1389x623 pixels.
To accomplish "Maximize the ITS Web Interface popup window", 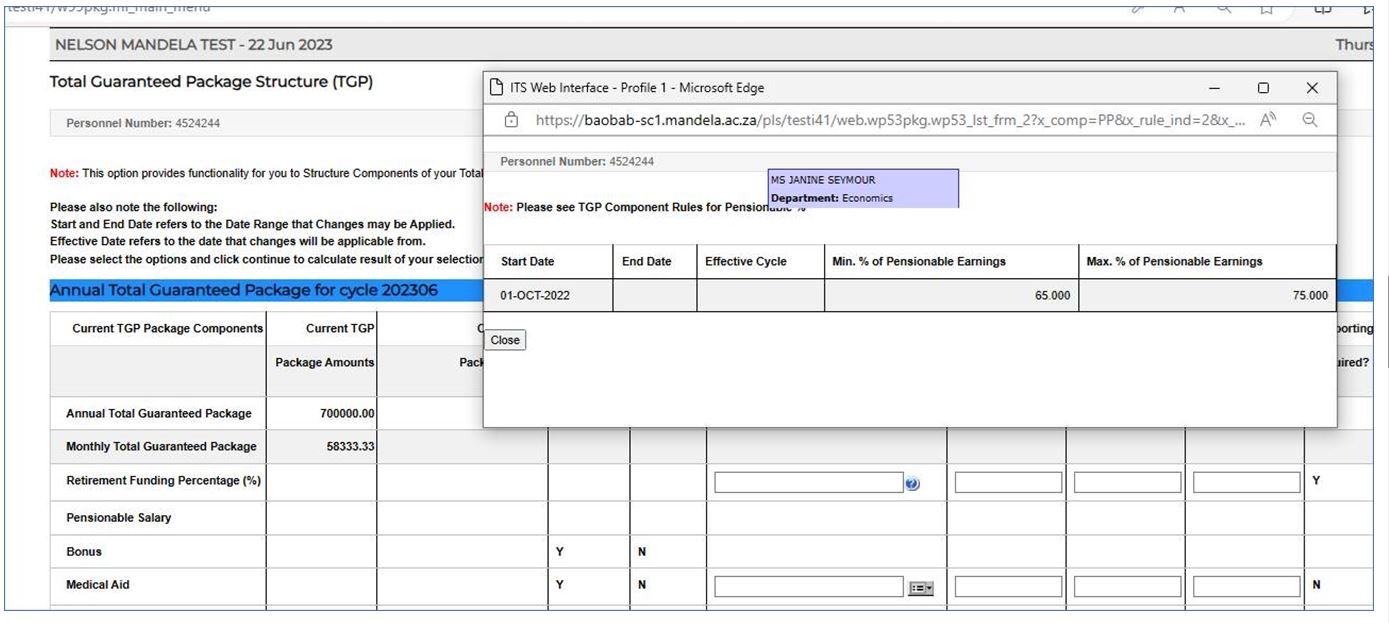I will click(1263, 88).
